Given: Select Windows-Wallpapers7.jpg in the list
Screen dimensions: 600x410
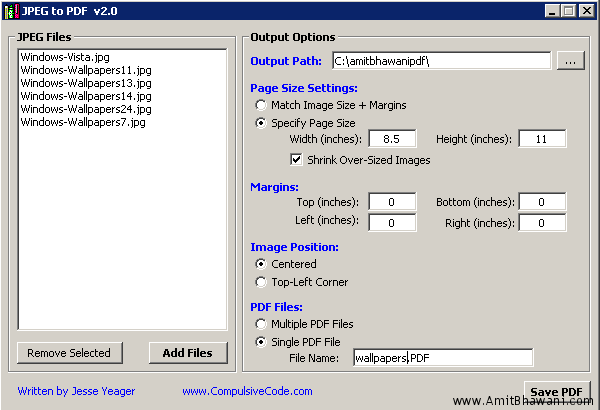Looking at the screenshot, I should pos(82,123).
